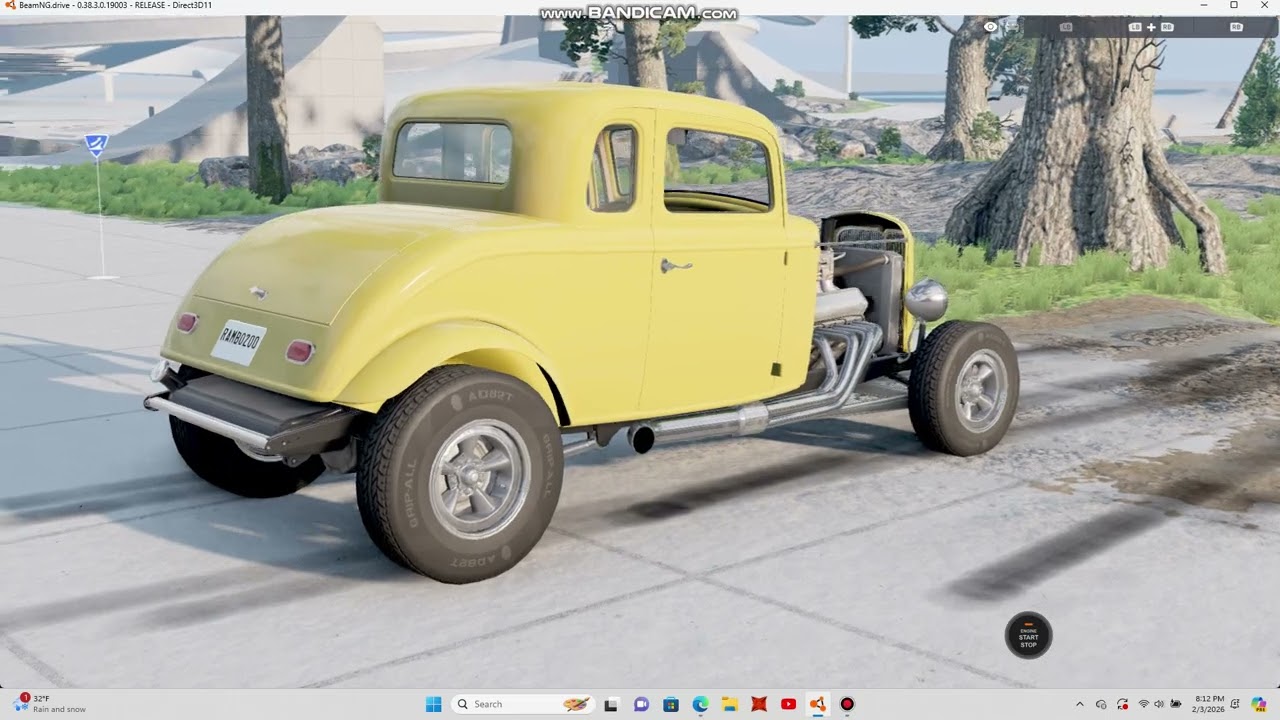Select the BeamNG.drive taskbar icon
1280x720 pixels.
(x=817, y=704)
